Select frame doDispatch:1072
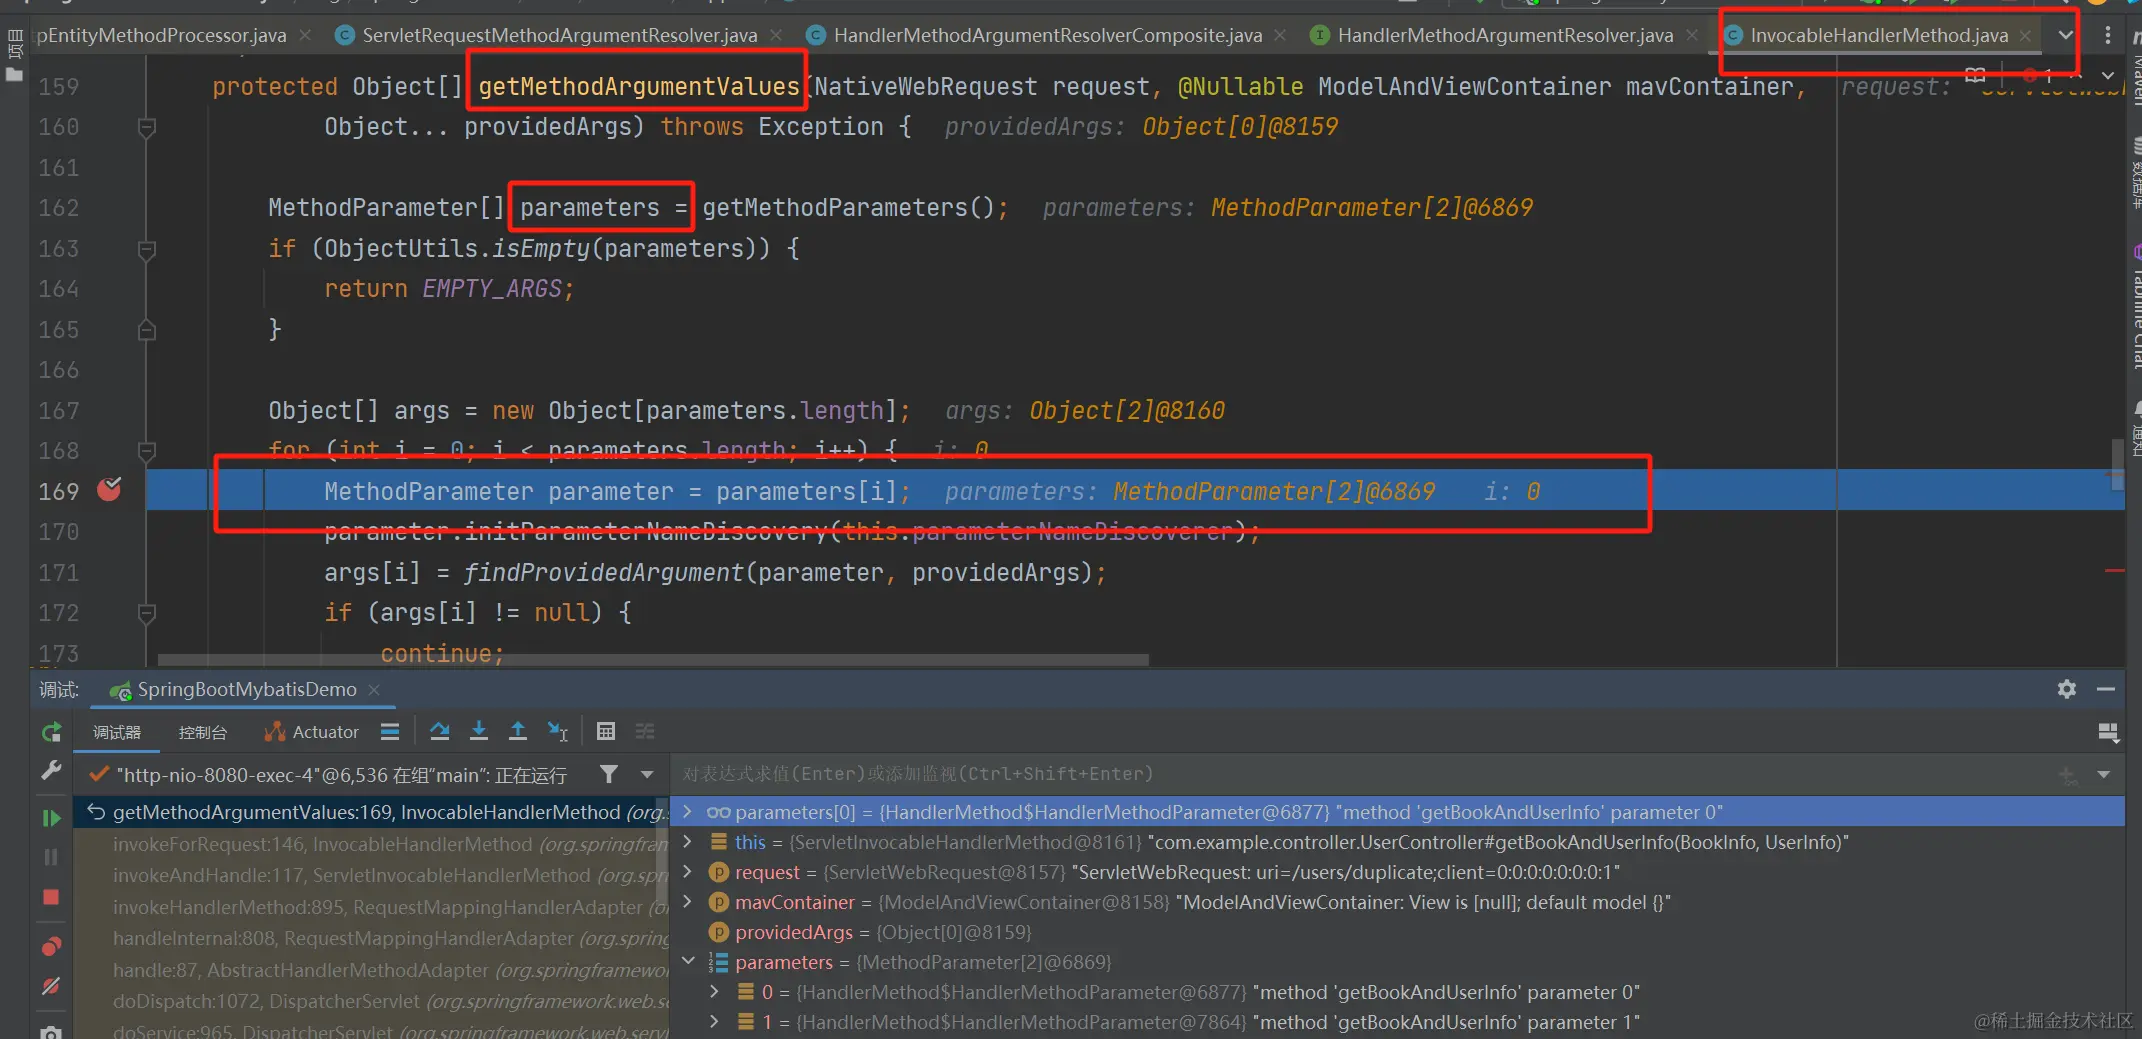 (370, 1001)
